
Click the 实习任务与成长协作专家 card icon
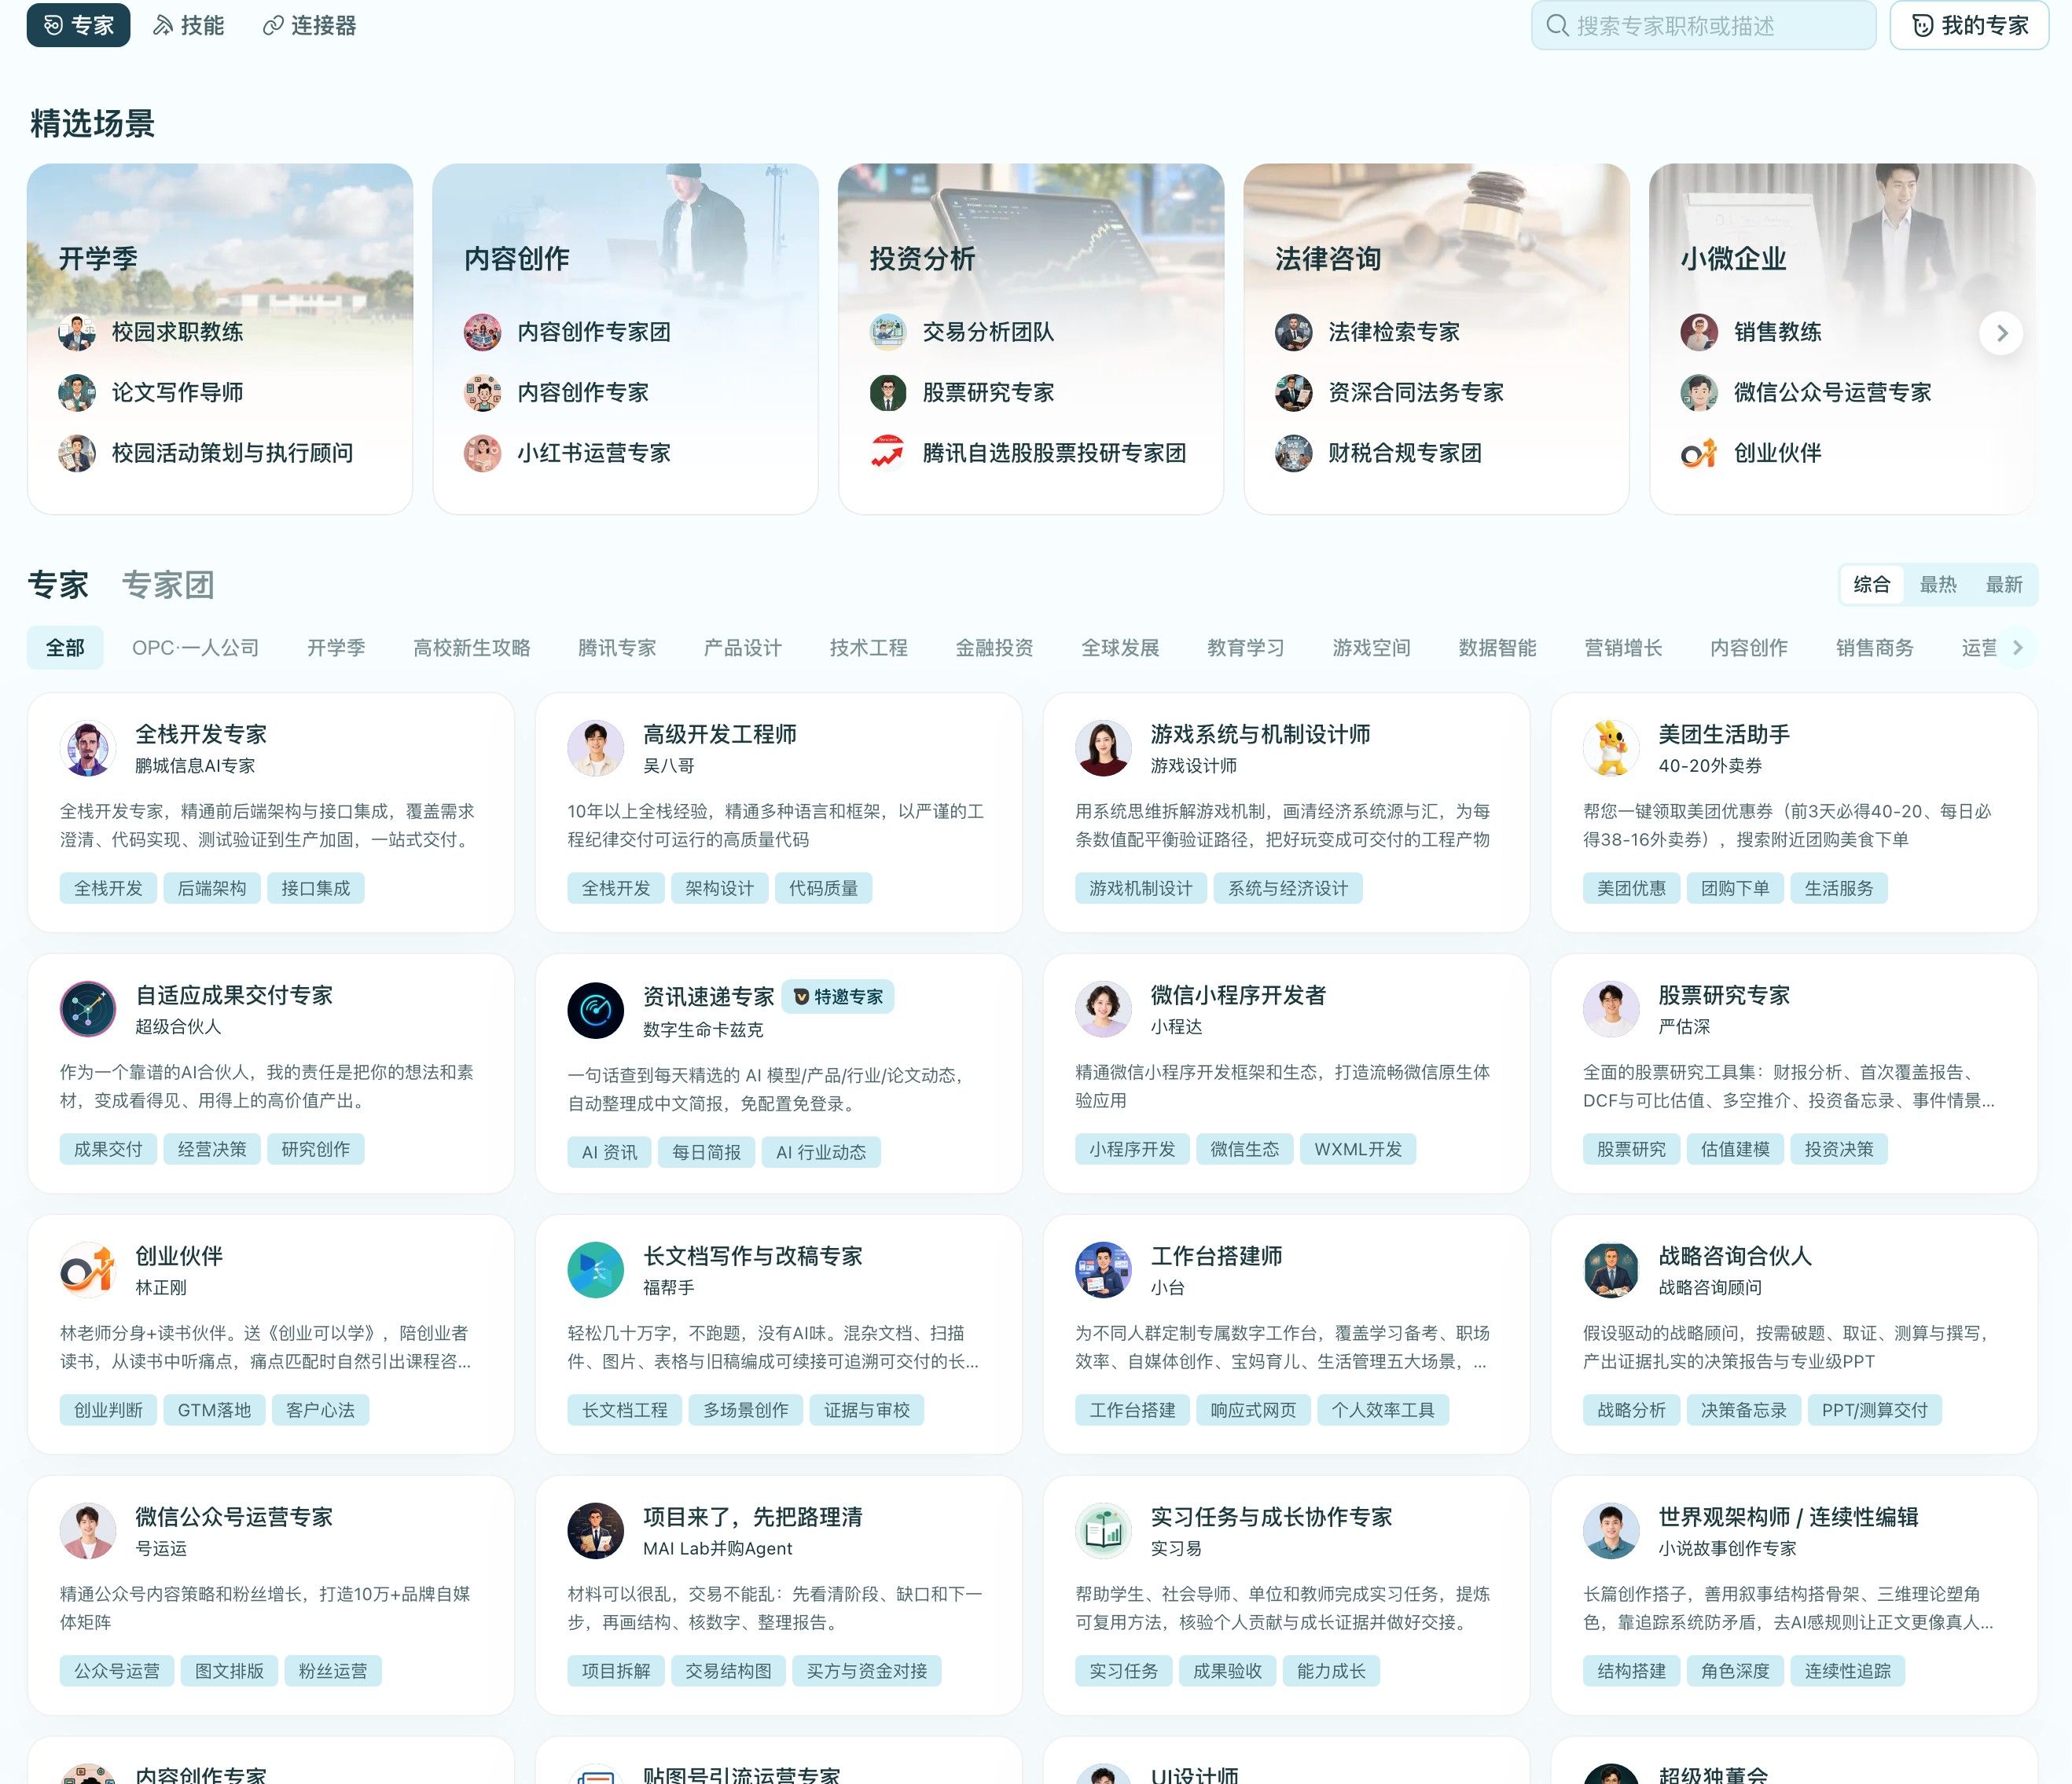tap(1103, 1531)
